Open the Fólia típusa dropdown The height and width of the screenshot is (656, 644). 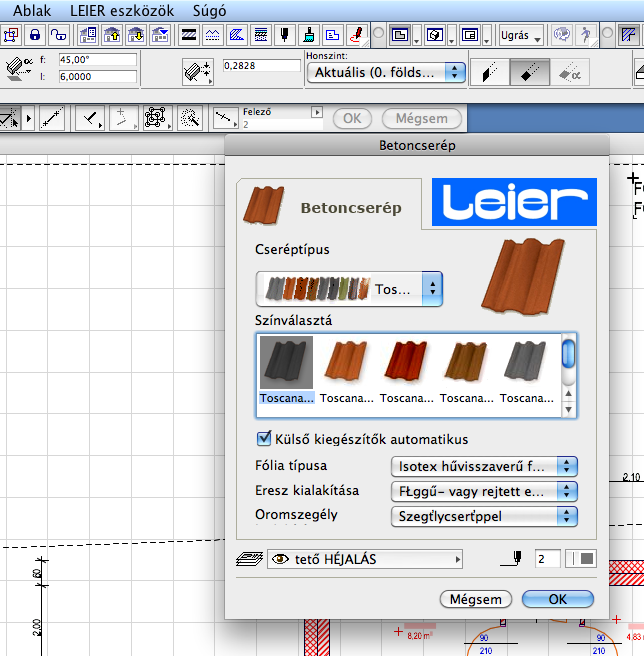(x=484, y=466)
